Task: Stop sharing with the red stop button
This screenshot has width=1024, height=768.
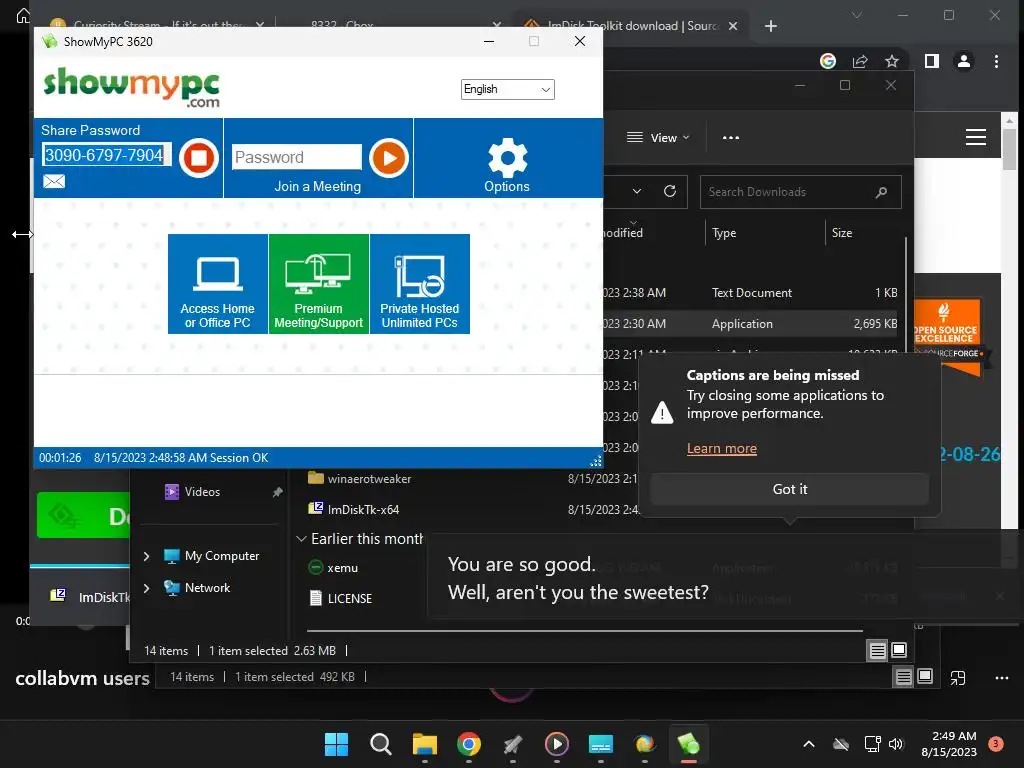Action: coord(199,157)
